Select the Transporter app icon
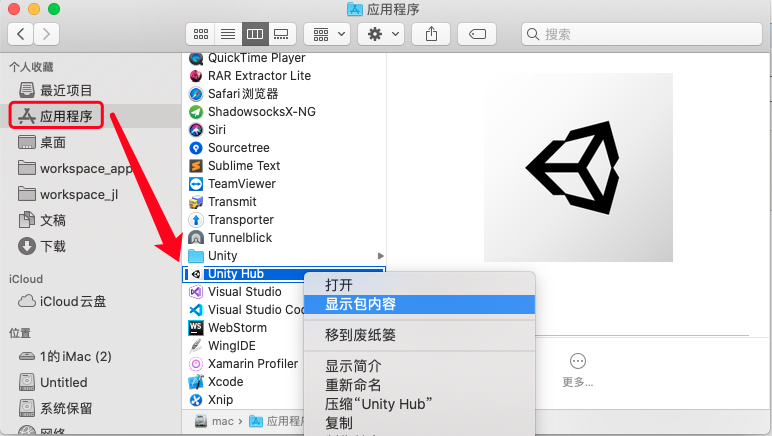The height and width of the screenshot is (436, 772). pos(196,219)
